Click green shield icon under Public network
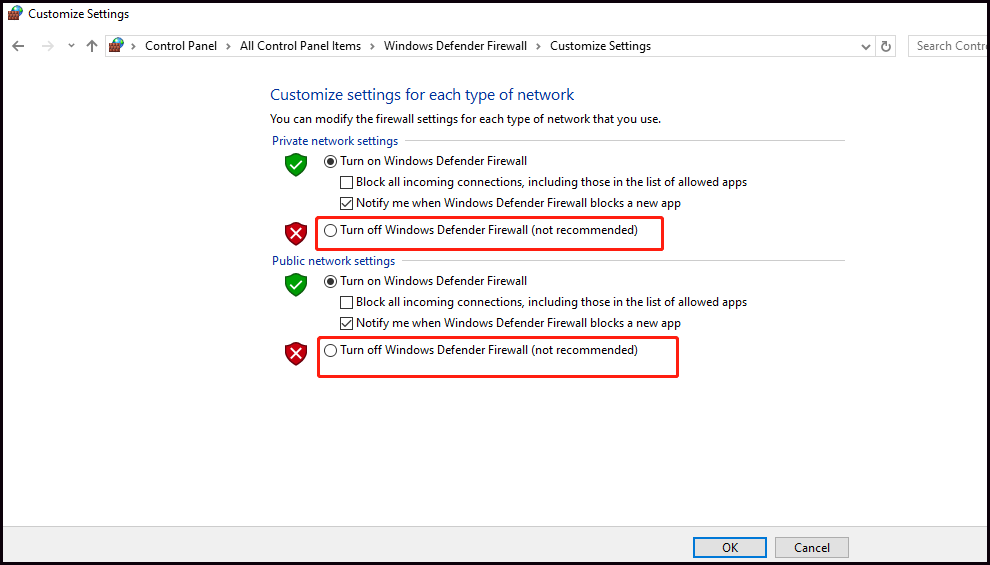 pyautogui.click(x=295, y=284)
